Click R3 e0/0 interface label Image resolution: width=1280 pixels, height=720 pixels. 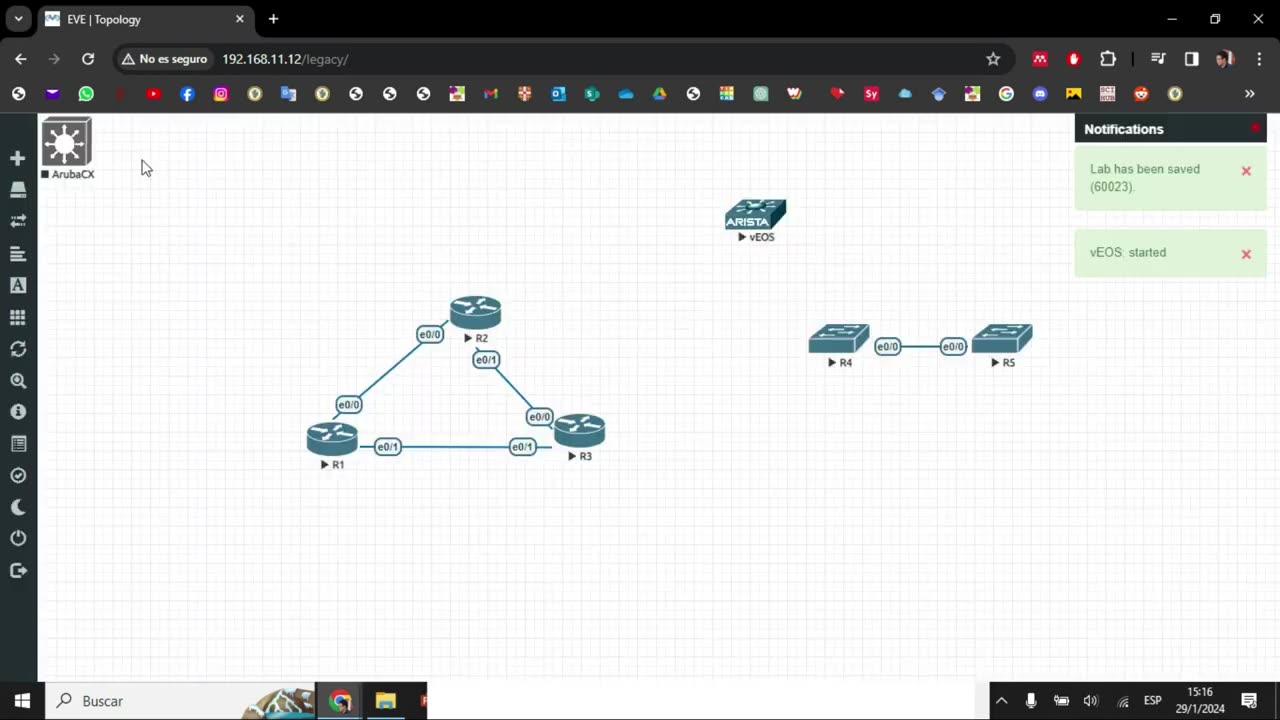click(x=540, y=417)
